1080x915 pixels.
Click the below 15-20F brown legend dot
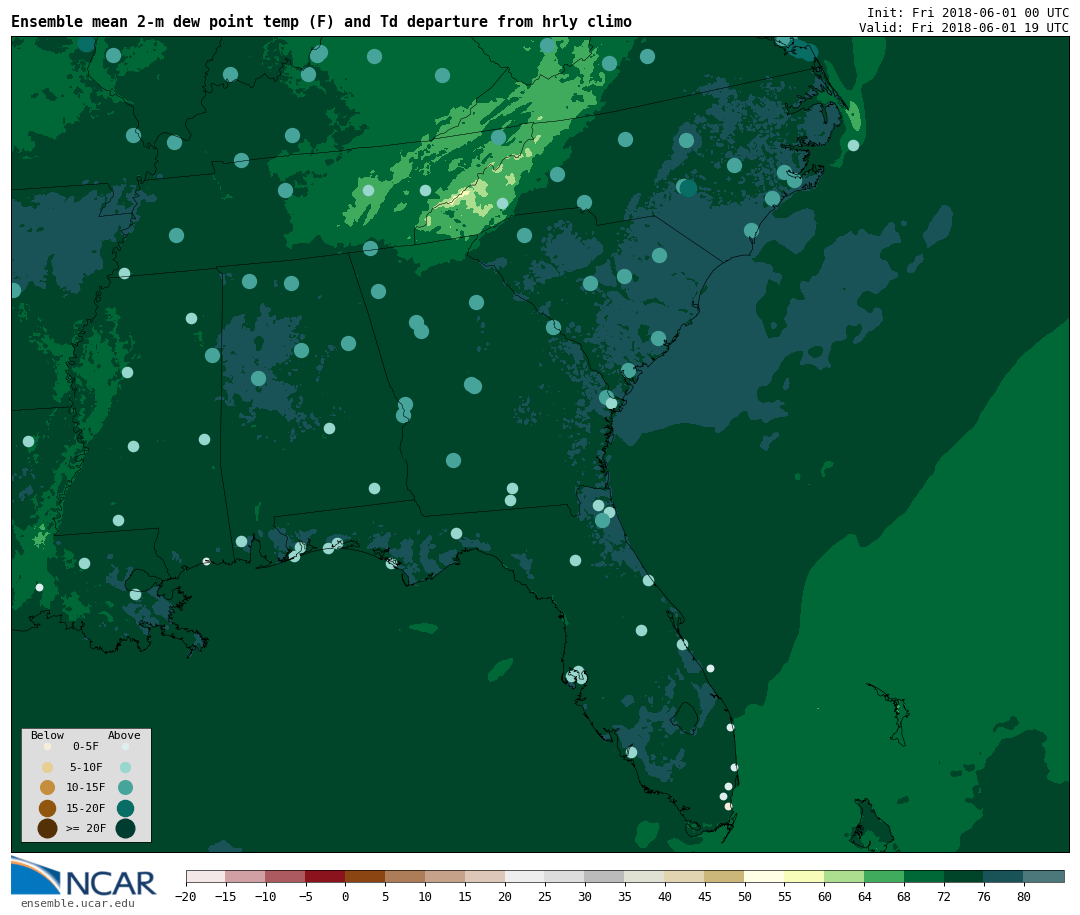[x=48, y=808]
